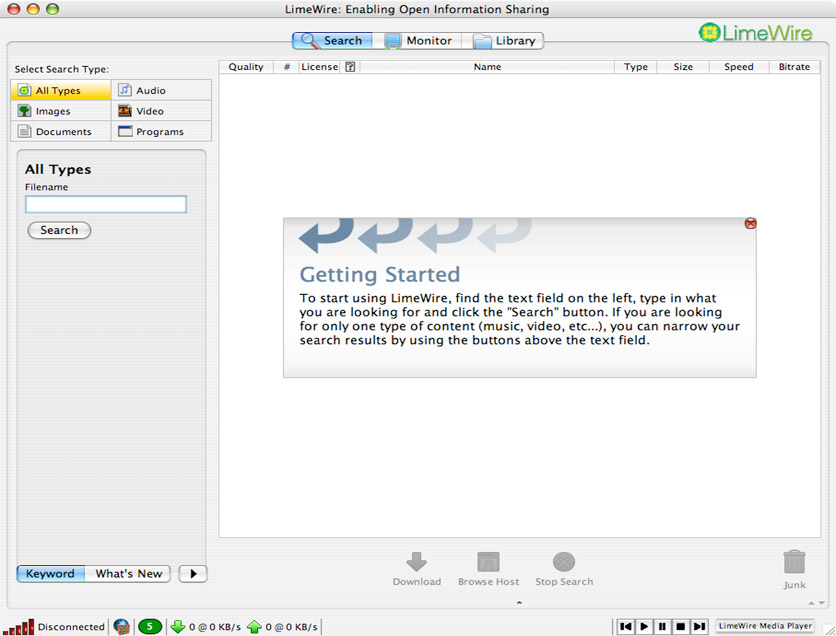
Task: Click the Disconnected status text
Action: coord(71,627)
